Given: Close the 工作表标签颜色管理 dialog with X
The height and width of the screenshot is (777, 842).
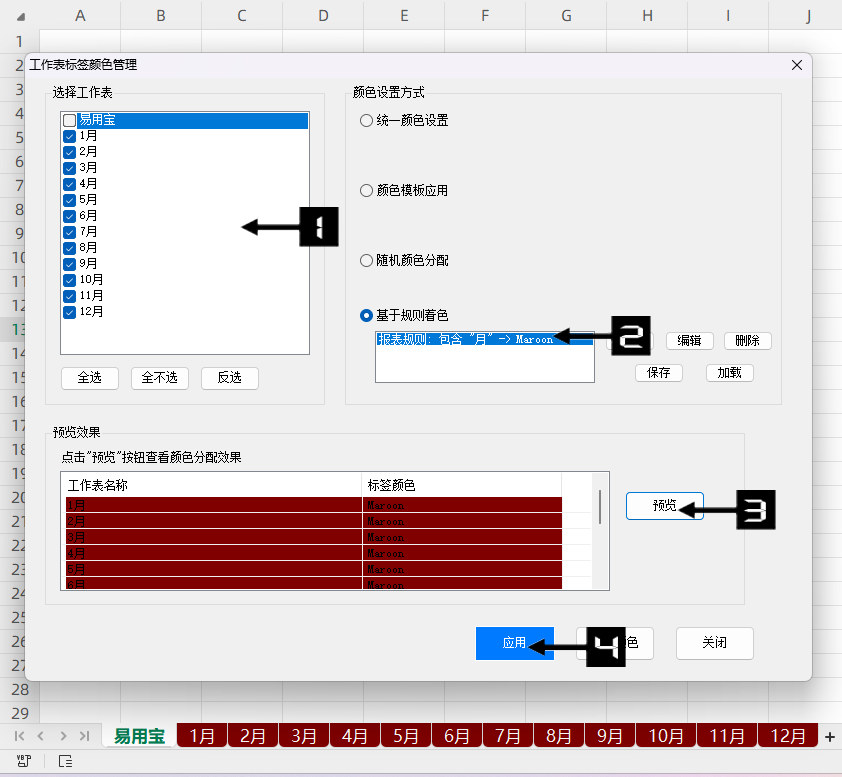Looking at the screenshot, I should click(x=797, y=65).
